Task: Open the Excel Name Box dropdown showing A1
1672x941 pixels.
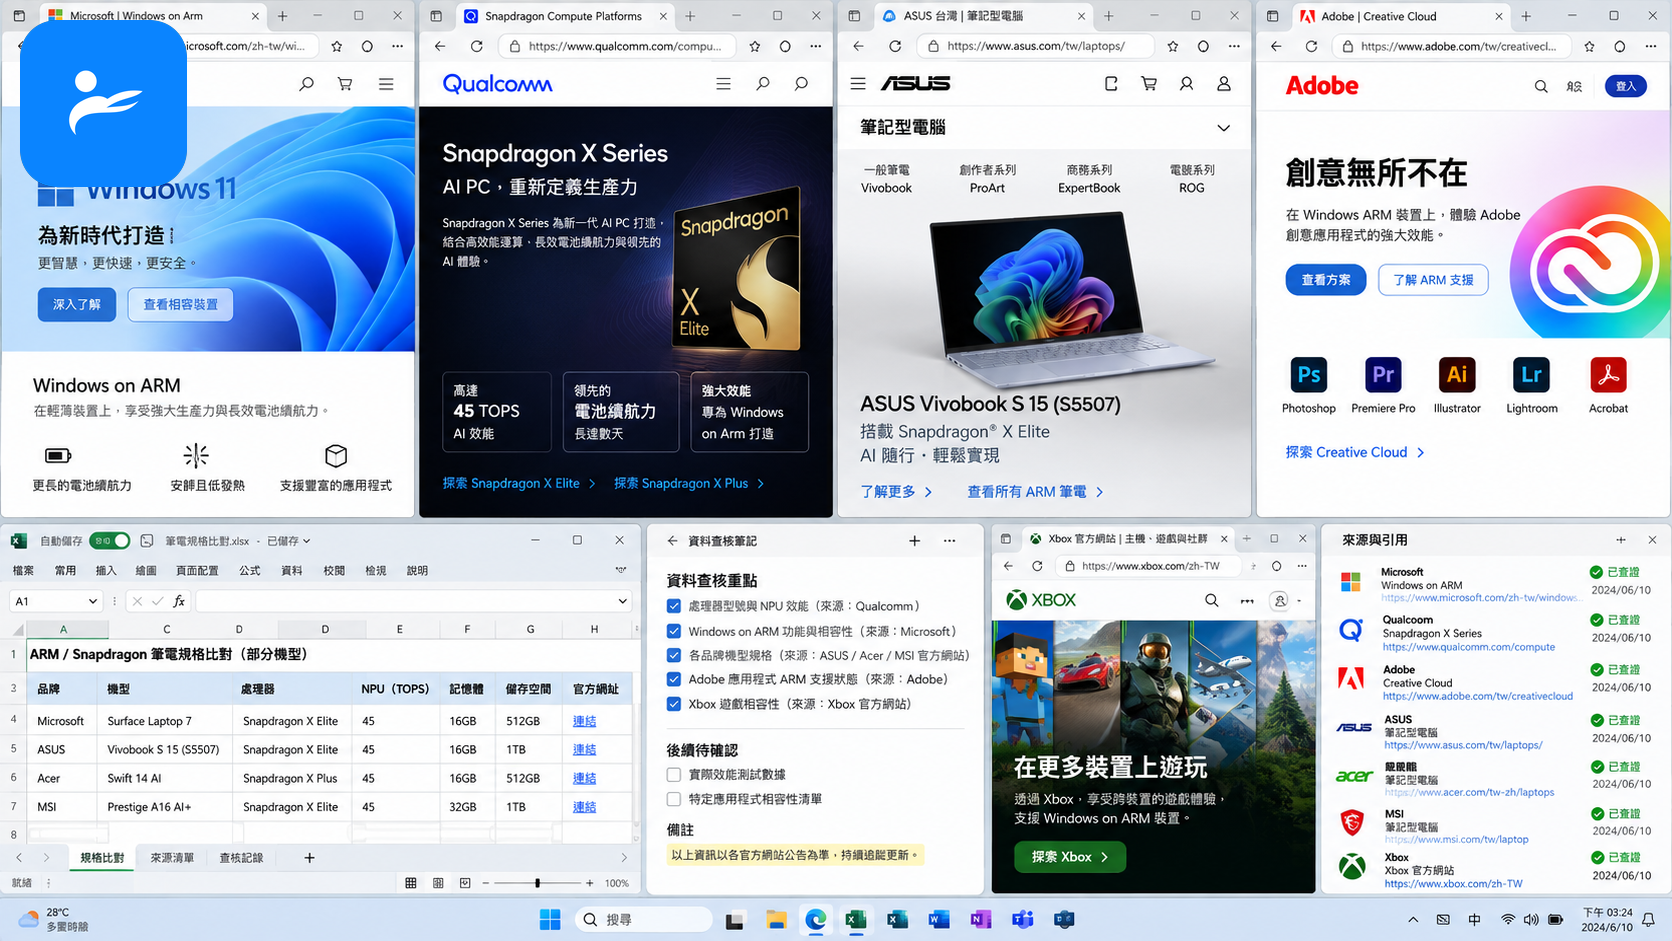Action: [x=93, y=601]
